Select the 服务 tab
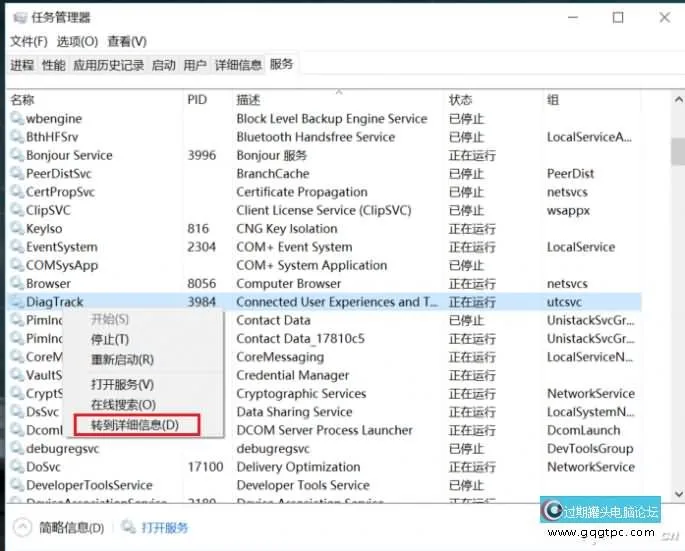 pyautogui.click(x=281, y=64)
